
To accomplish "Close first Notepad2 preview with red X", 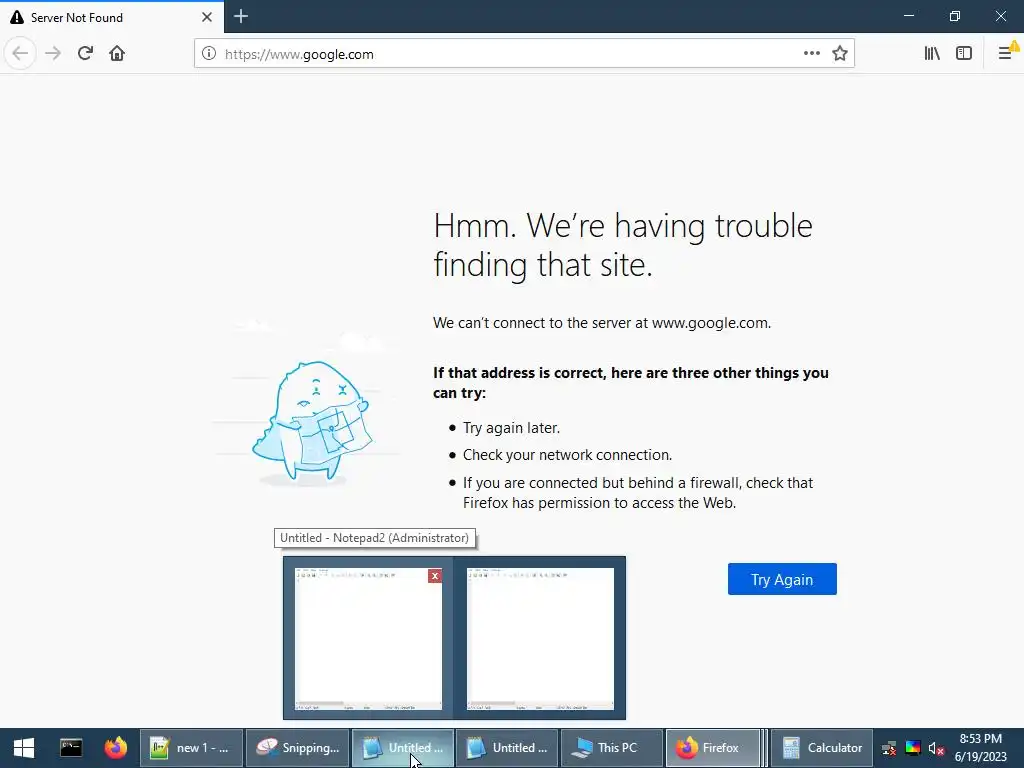I will [435, 575].
